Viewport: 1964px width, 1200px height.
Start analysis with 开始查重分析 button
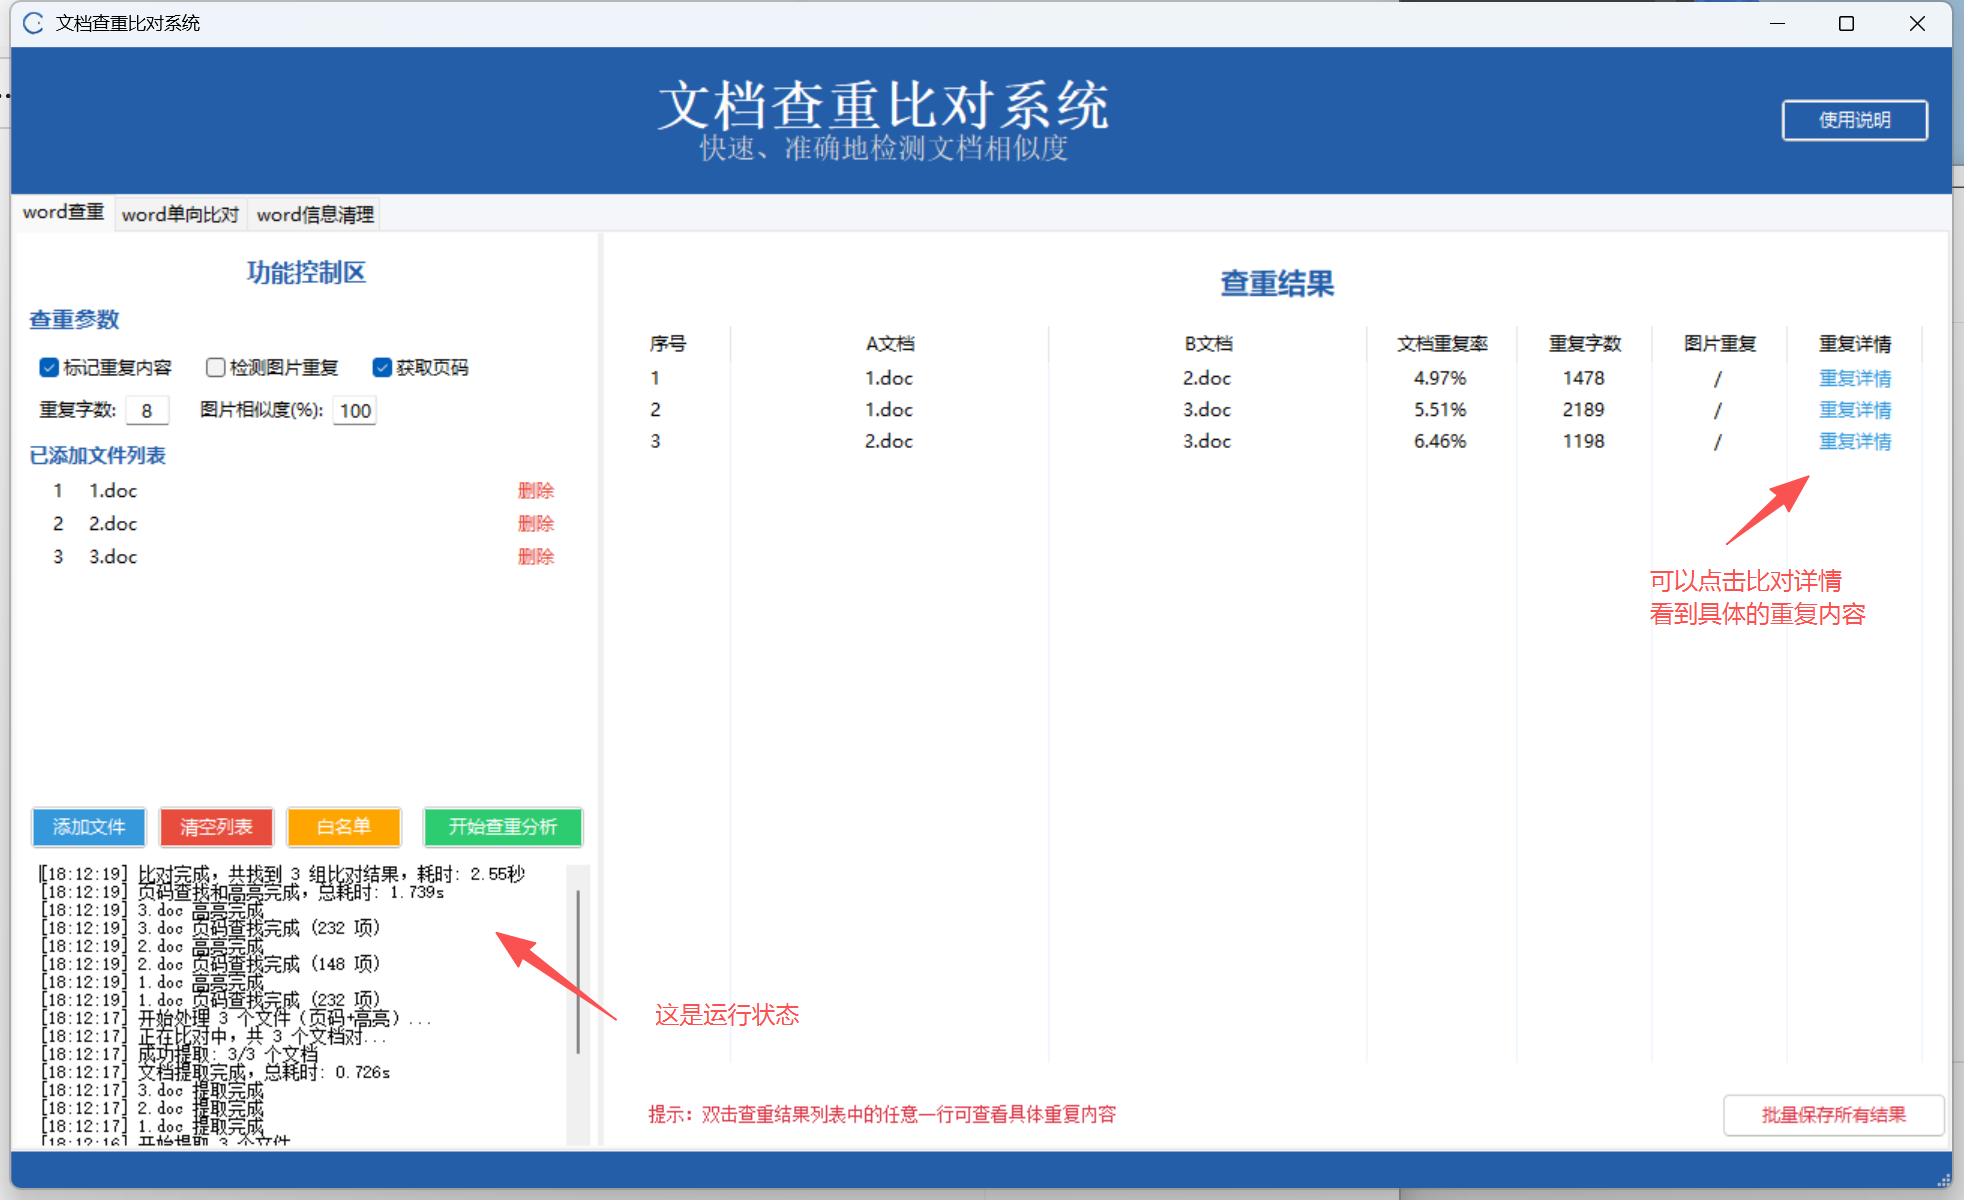[x=502, y=827]
